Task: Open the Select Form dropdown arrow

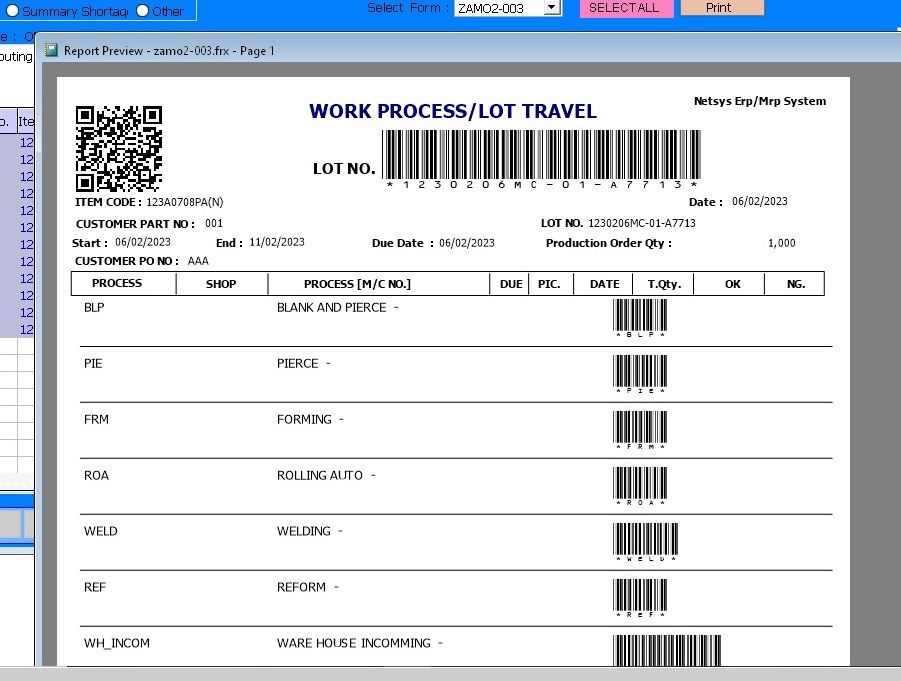Action: [x=551, y=8]
